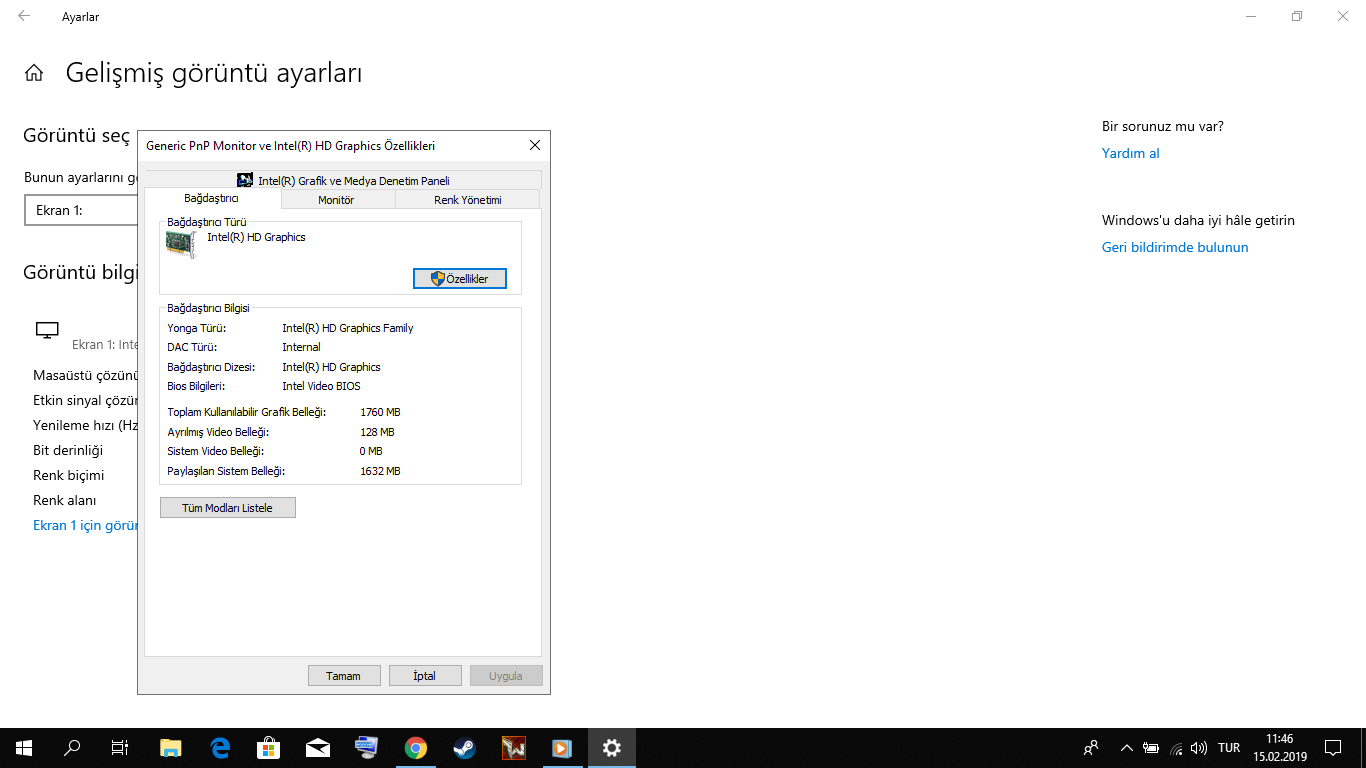Select the 1632 MB shared memory value
Viewport: 1366px width, 768px height.
click(x=380, y=471)
